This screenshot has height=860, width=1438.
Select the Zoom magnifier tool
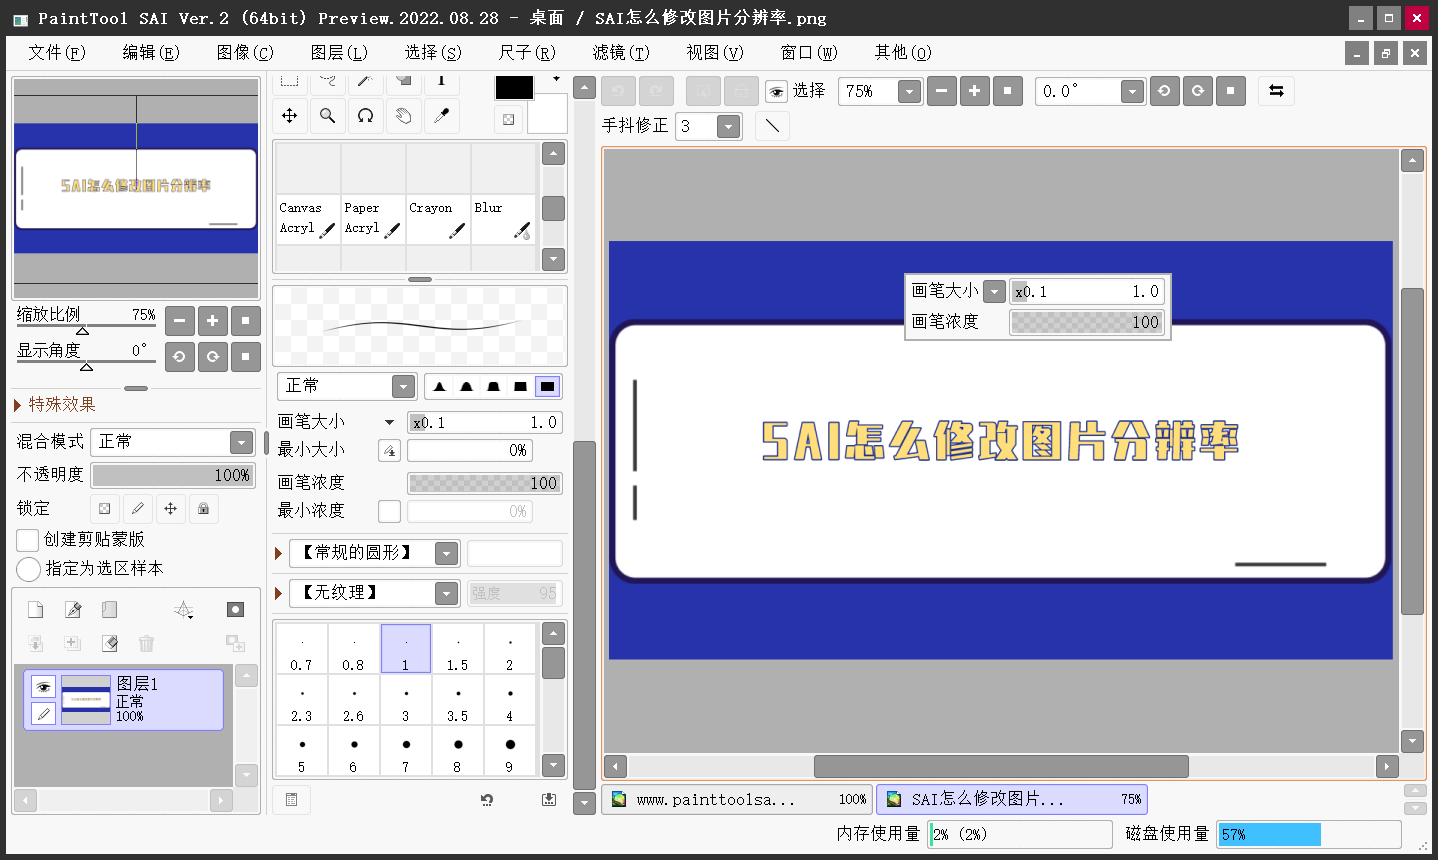tap(327, 116)
